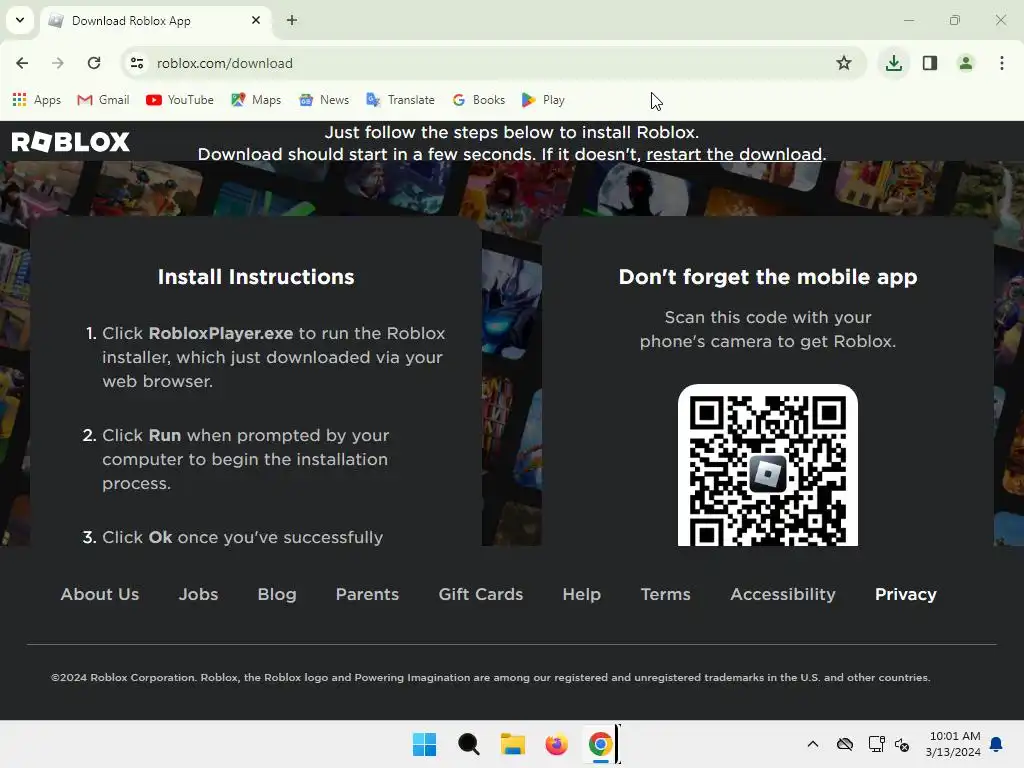Open the Play bookmark

tap(543, 100)
